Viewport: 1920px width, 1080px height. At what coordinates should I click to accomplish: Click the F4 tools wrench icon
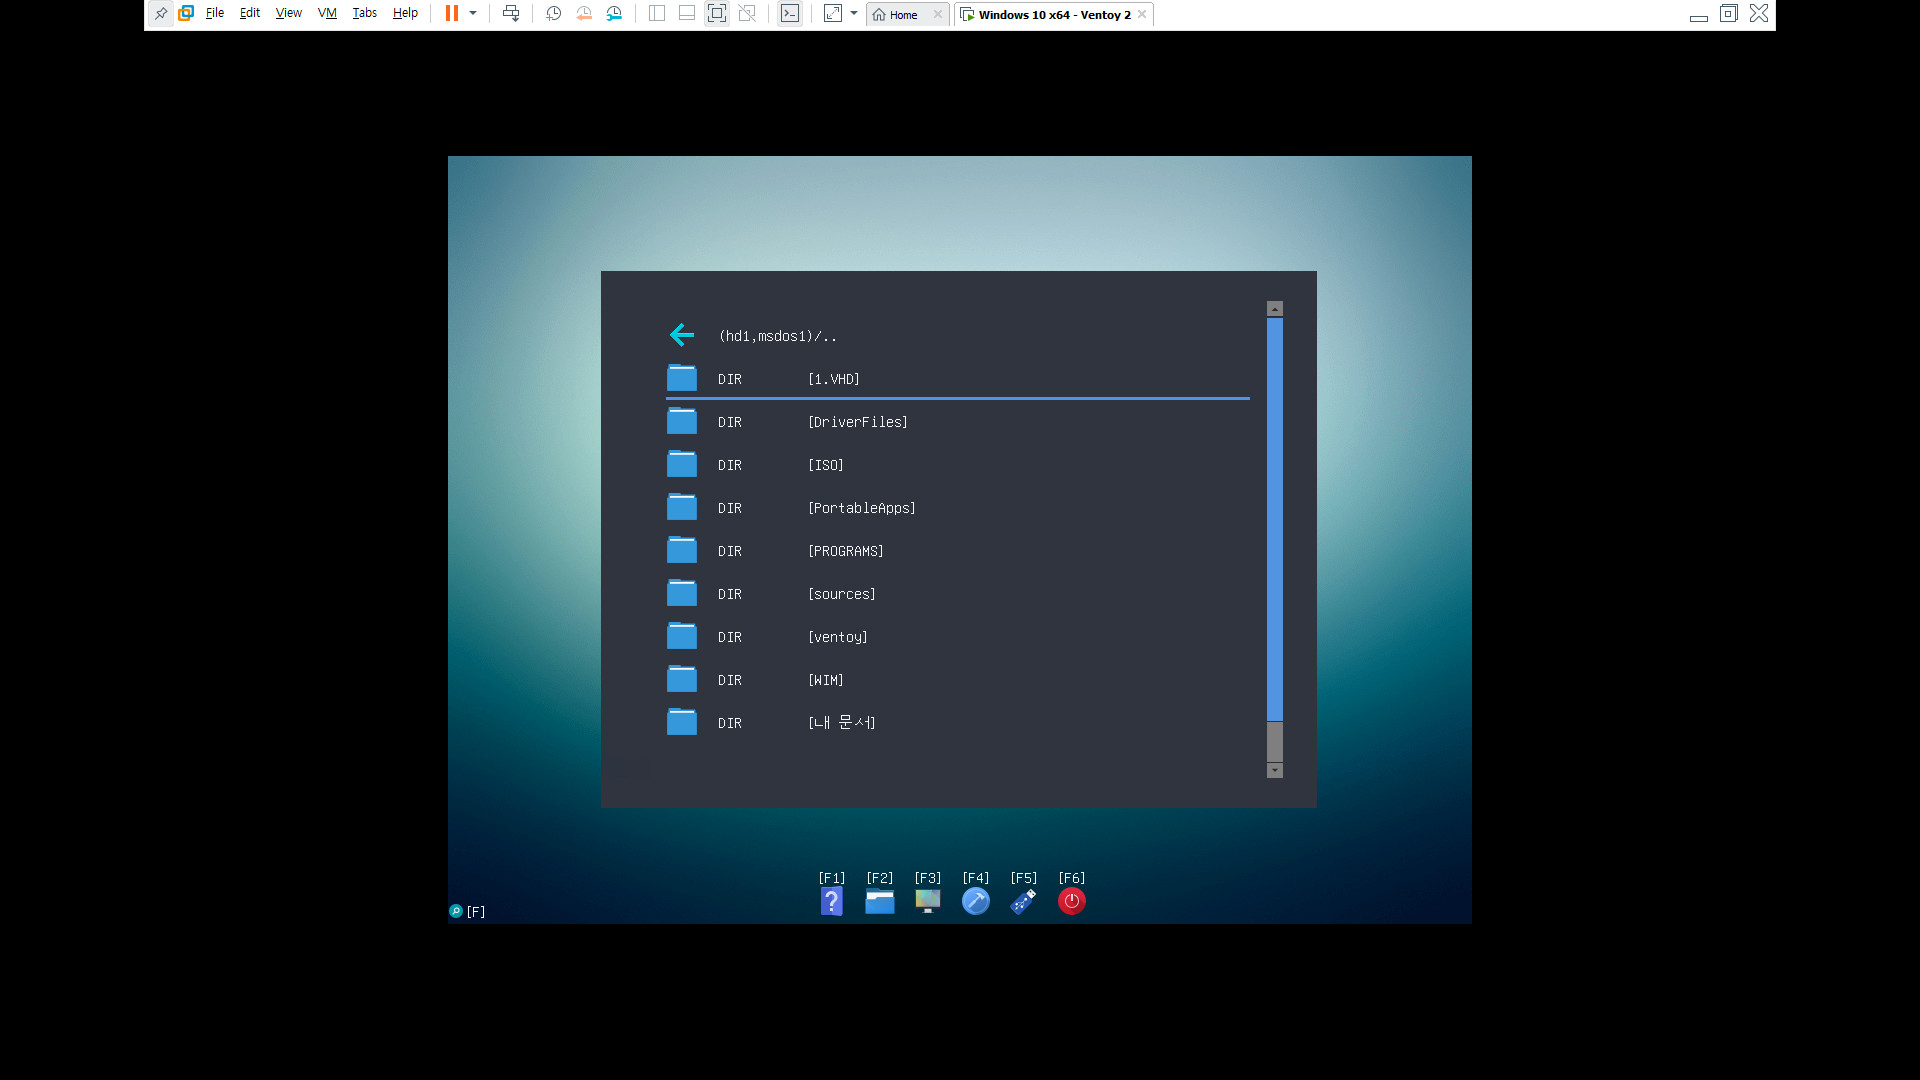pos(976,901)
